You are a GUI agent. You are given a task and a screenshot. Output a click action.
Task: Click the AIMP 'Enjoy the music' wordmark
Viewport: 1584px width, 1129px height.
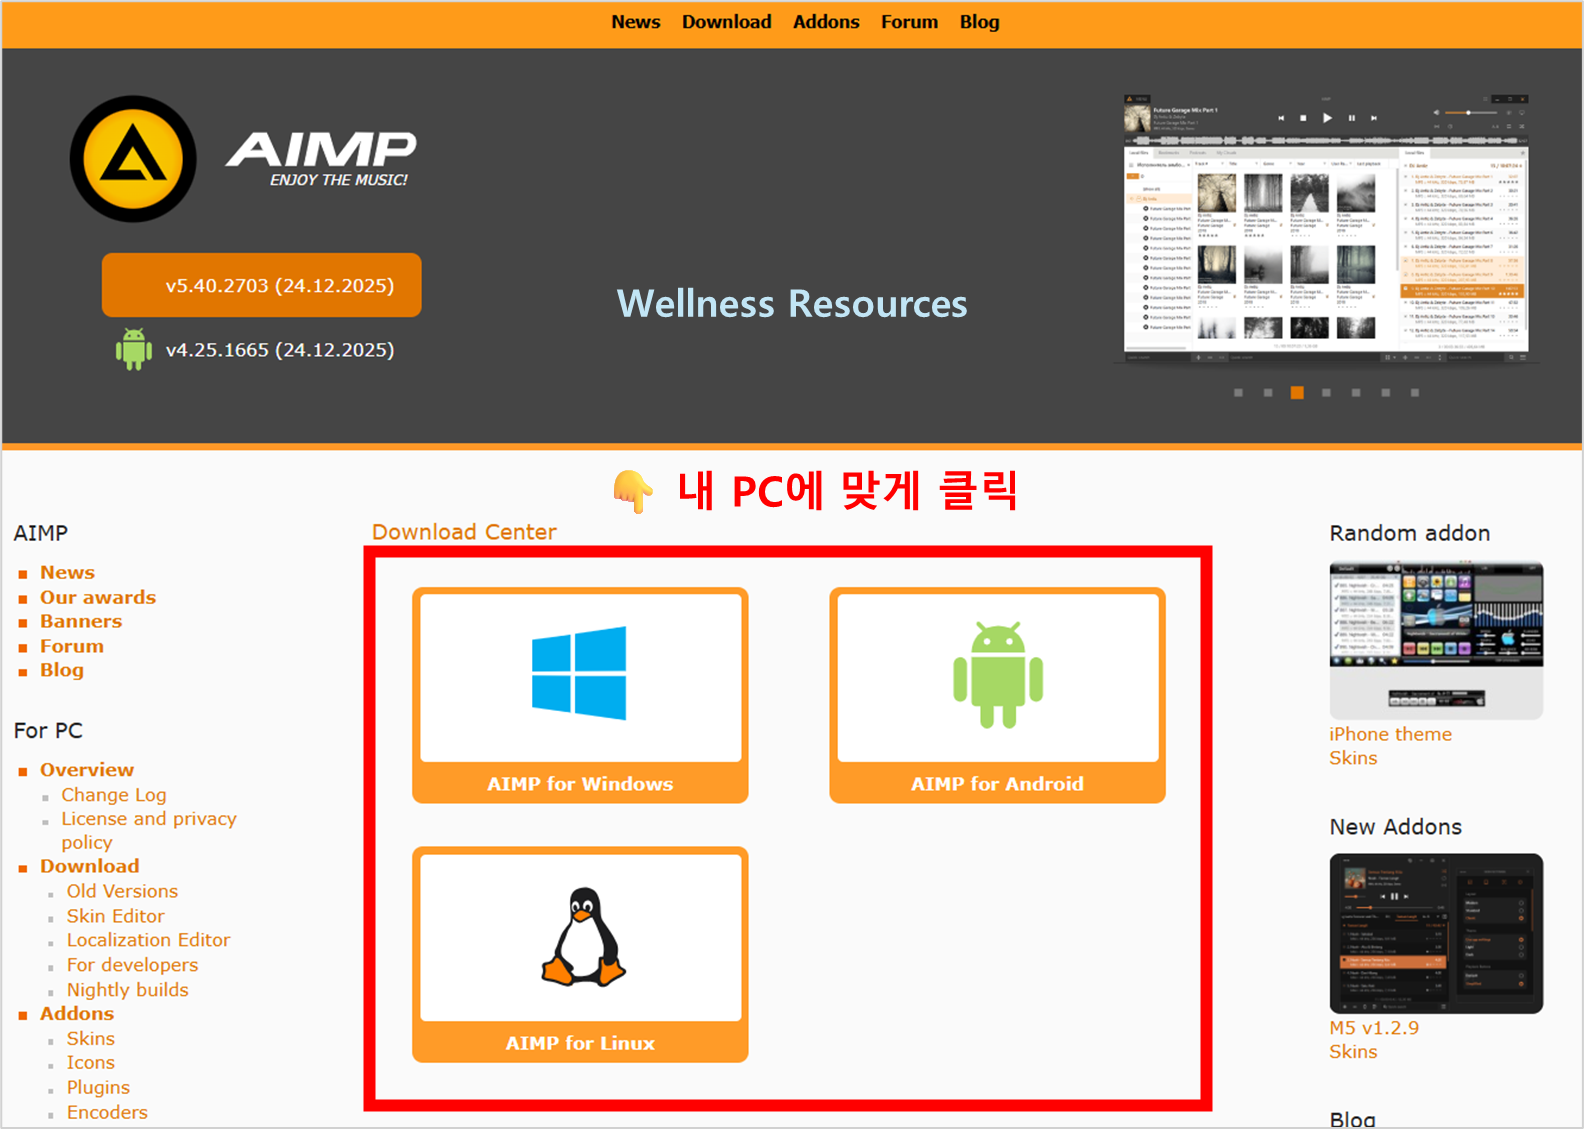click(321, 159)
